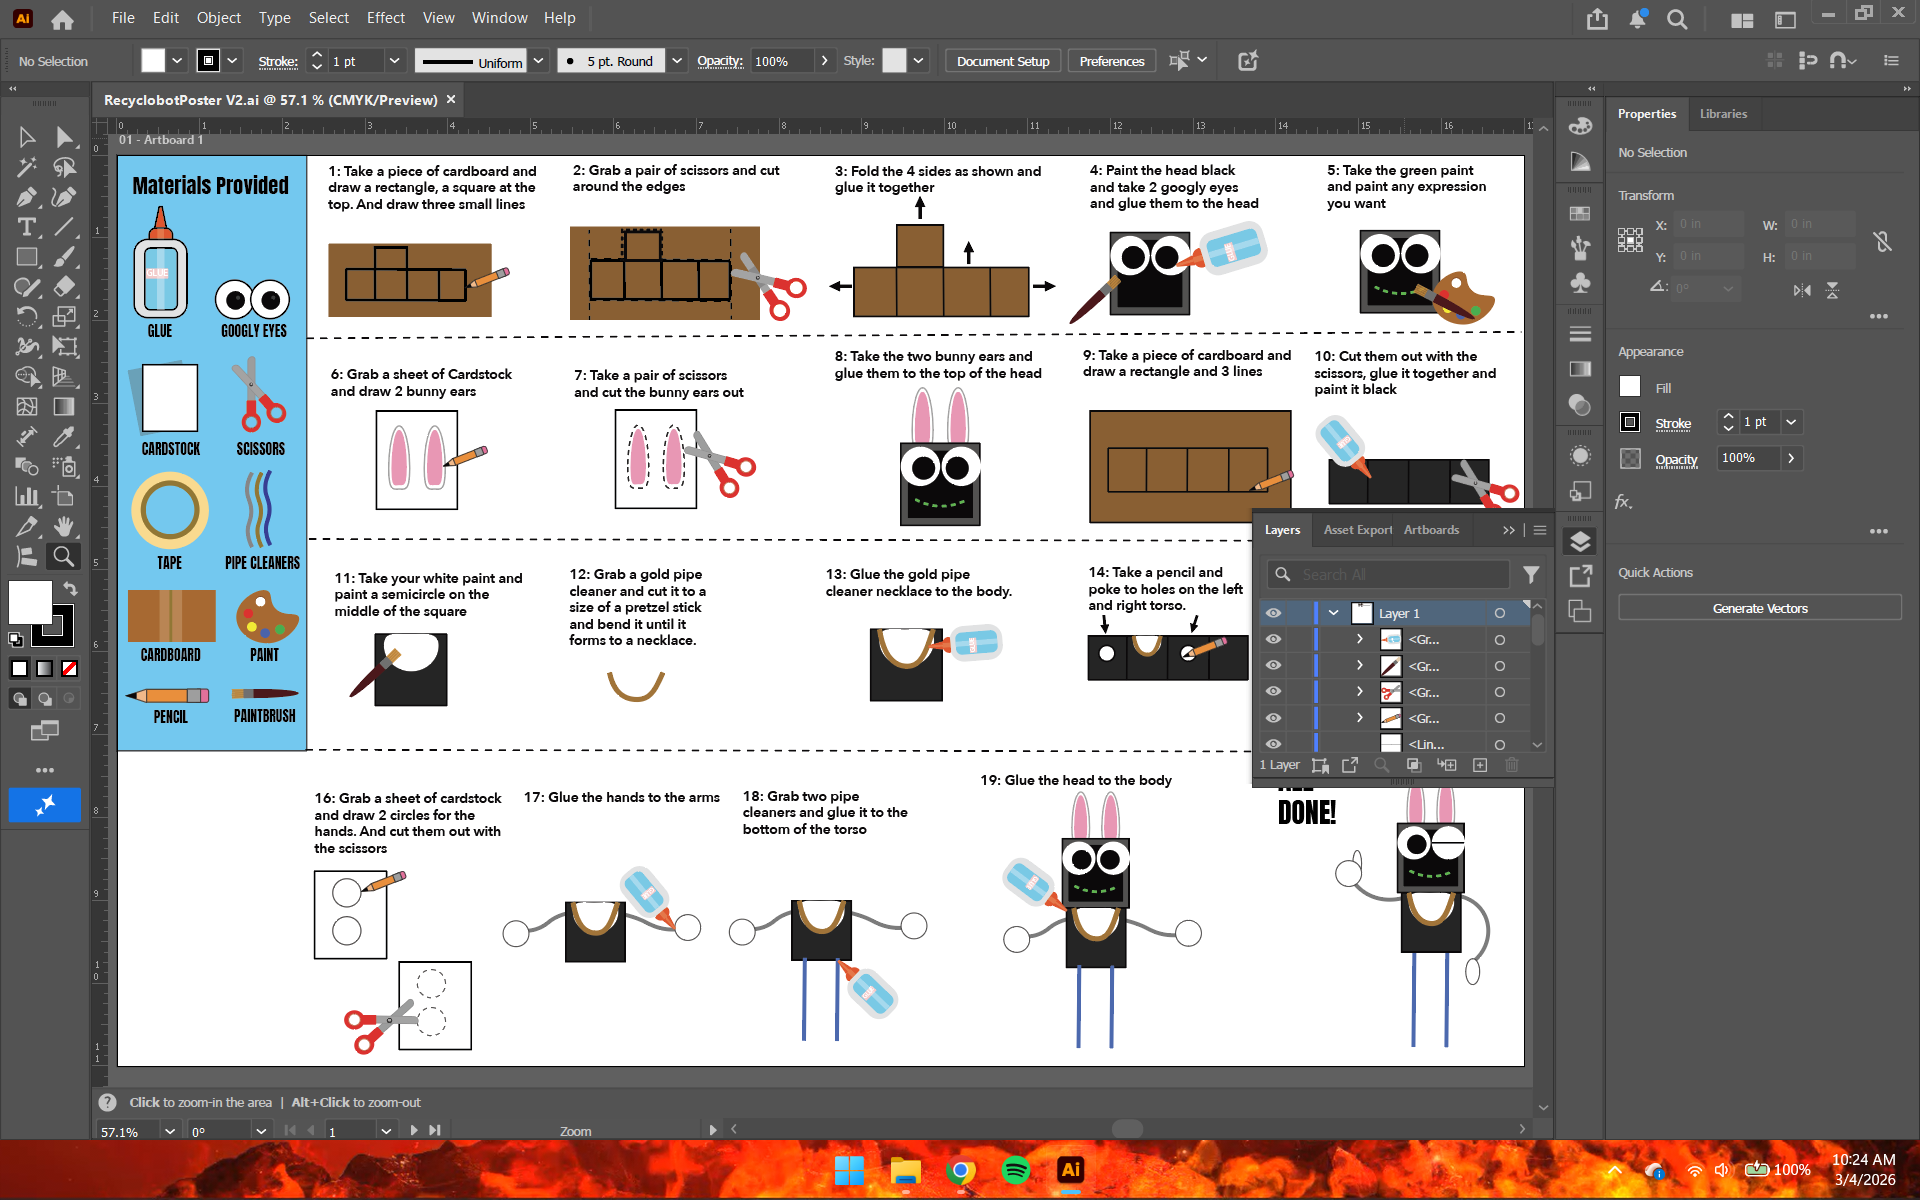The width and height of the screenshot is (1920, 1200).
Task: Pick the Eyedropper tool
Action: [64, 437]
